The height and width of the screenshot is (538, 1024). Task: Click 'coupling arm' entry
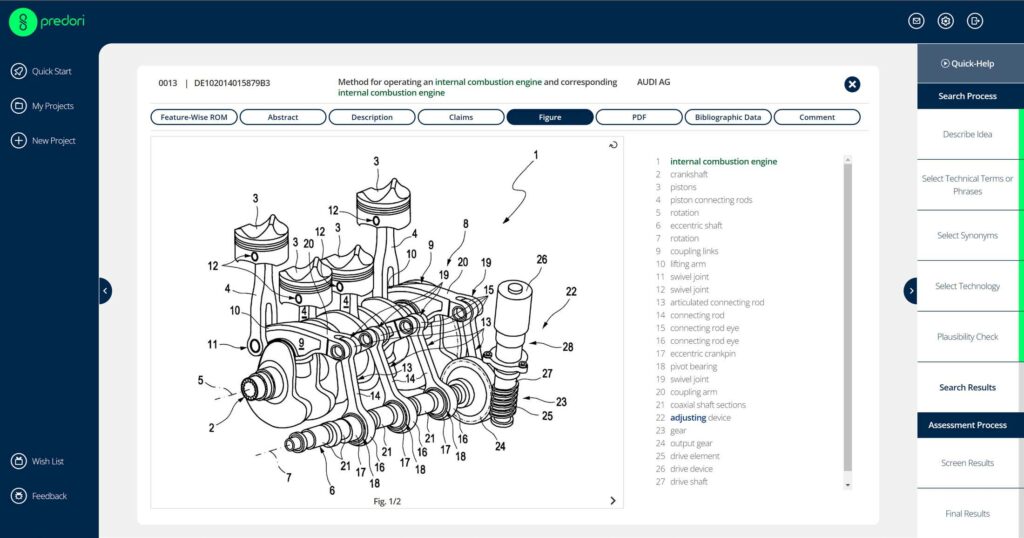point(693,392)
